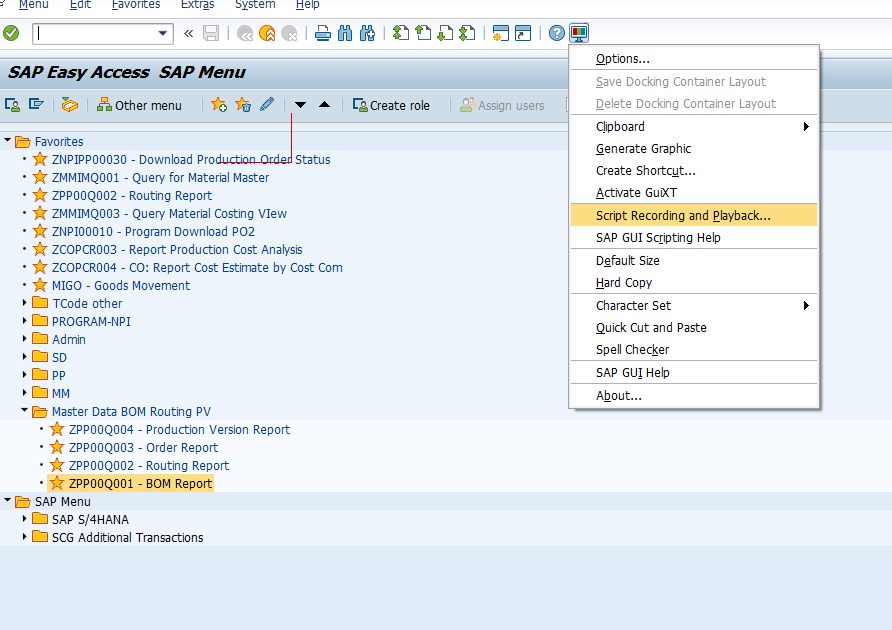Click the Cancel icon in toolbar
The image size is (892, 630).
[x=289, y=34]
